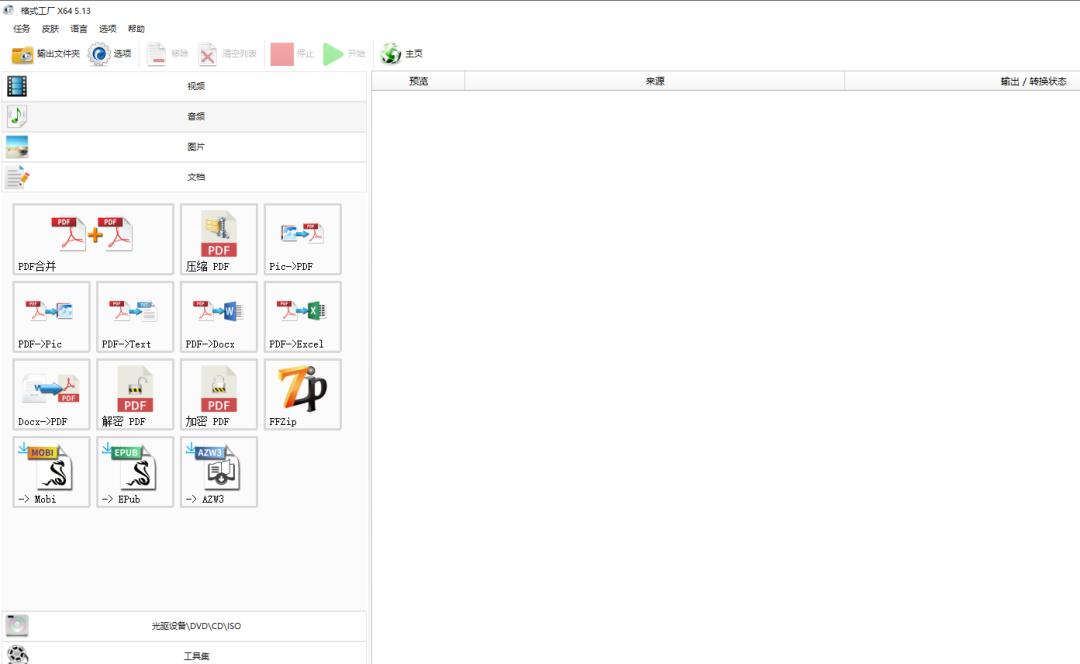Click the 预览 column header
This screenshot has width=1080, height=664.
[x=419, y=81]
